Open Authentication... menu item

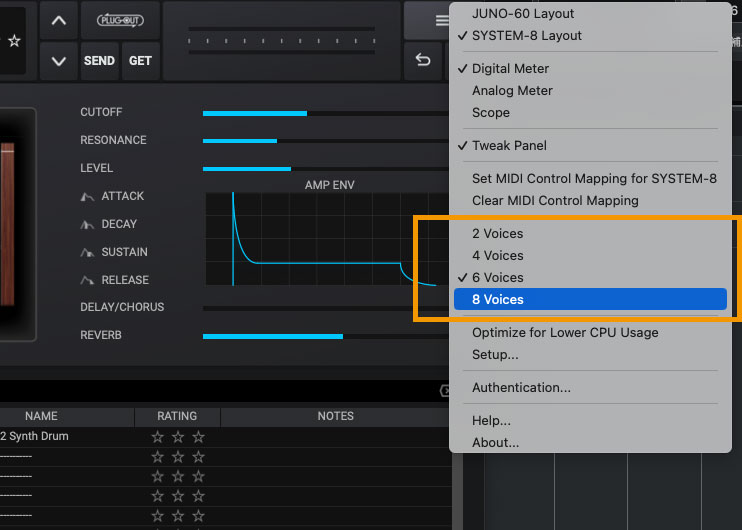click(x=590, y=388)
